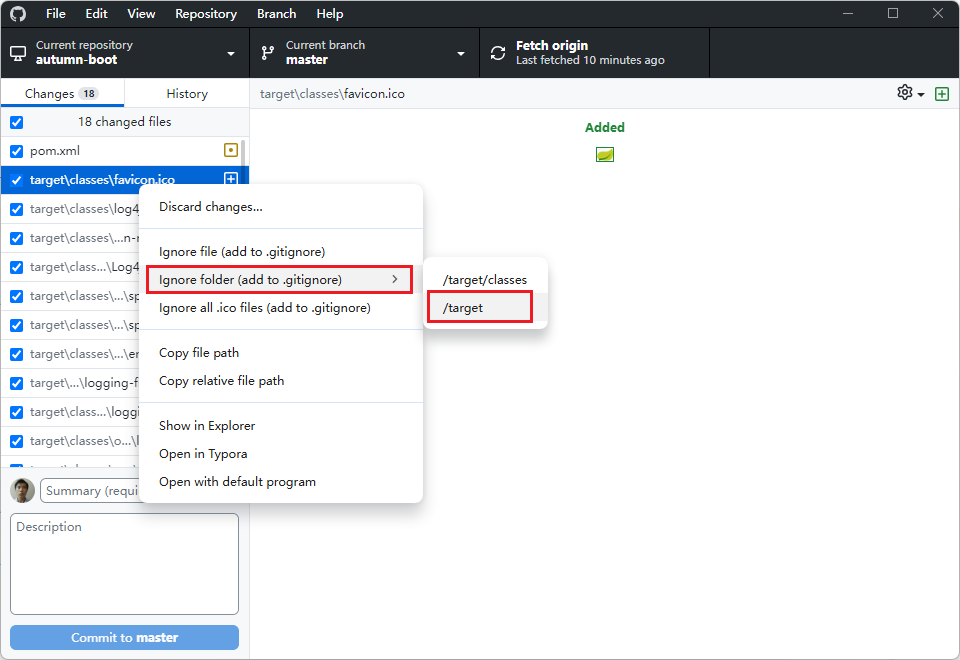Image resolution: width=960 pixels, height=660 pixels.
Task: Uncheck the target\classes\favicon.ico checkbox
Action: 16,180
